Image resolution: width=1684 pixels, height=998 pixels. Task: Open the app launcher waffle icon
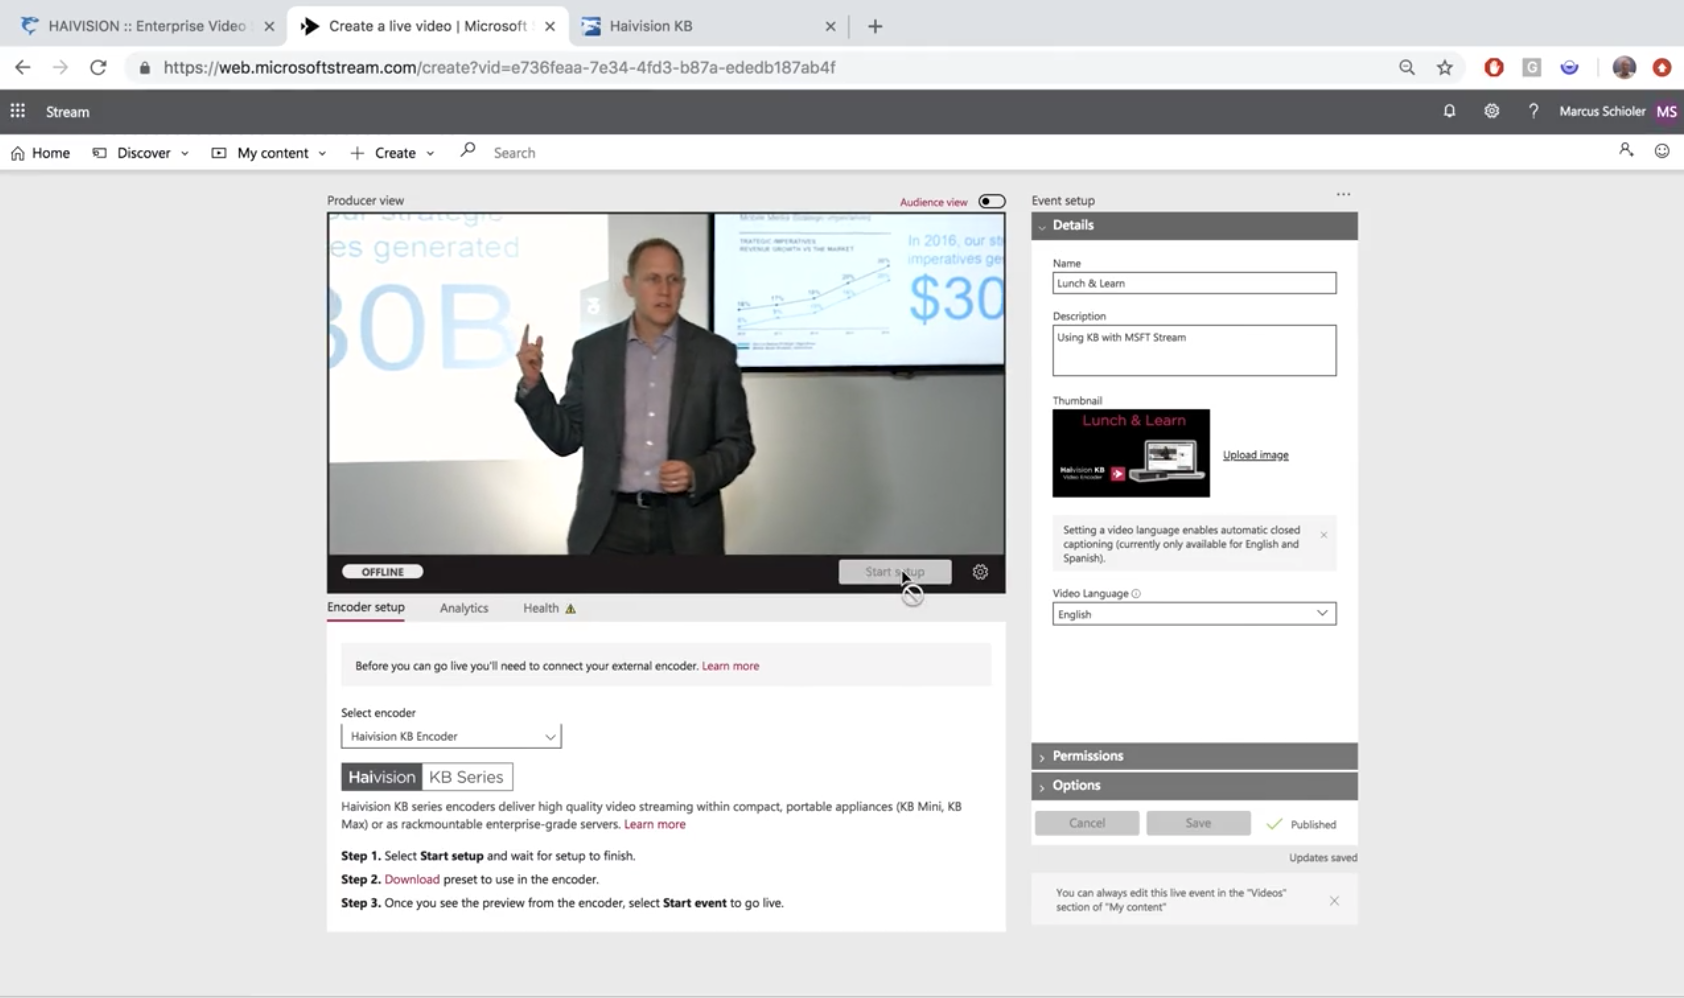click(x=18, y=111)
